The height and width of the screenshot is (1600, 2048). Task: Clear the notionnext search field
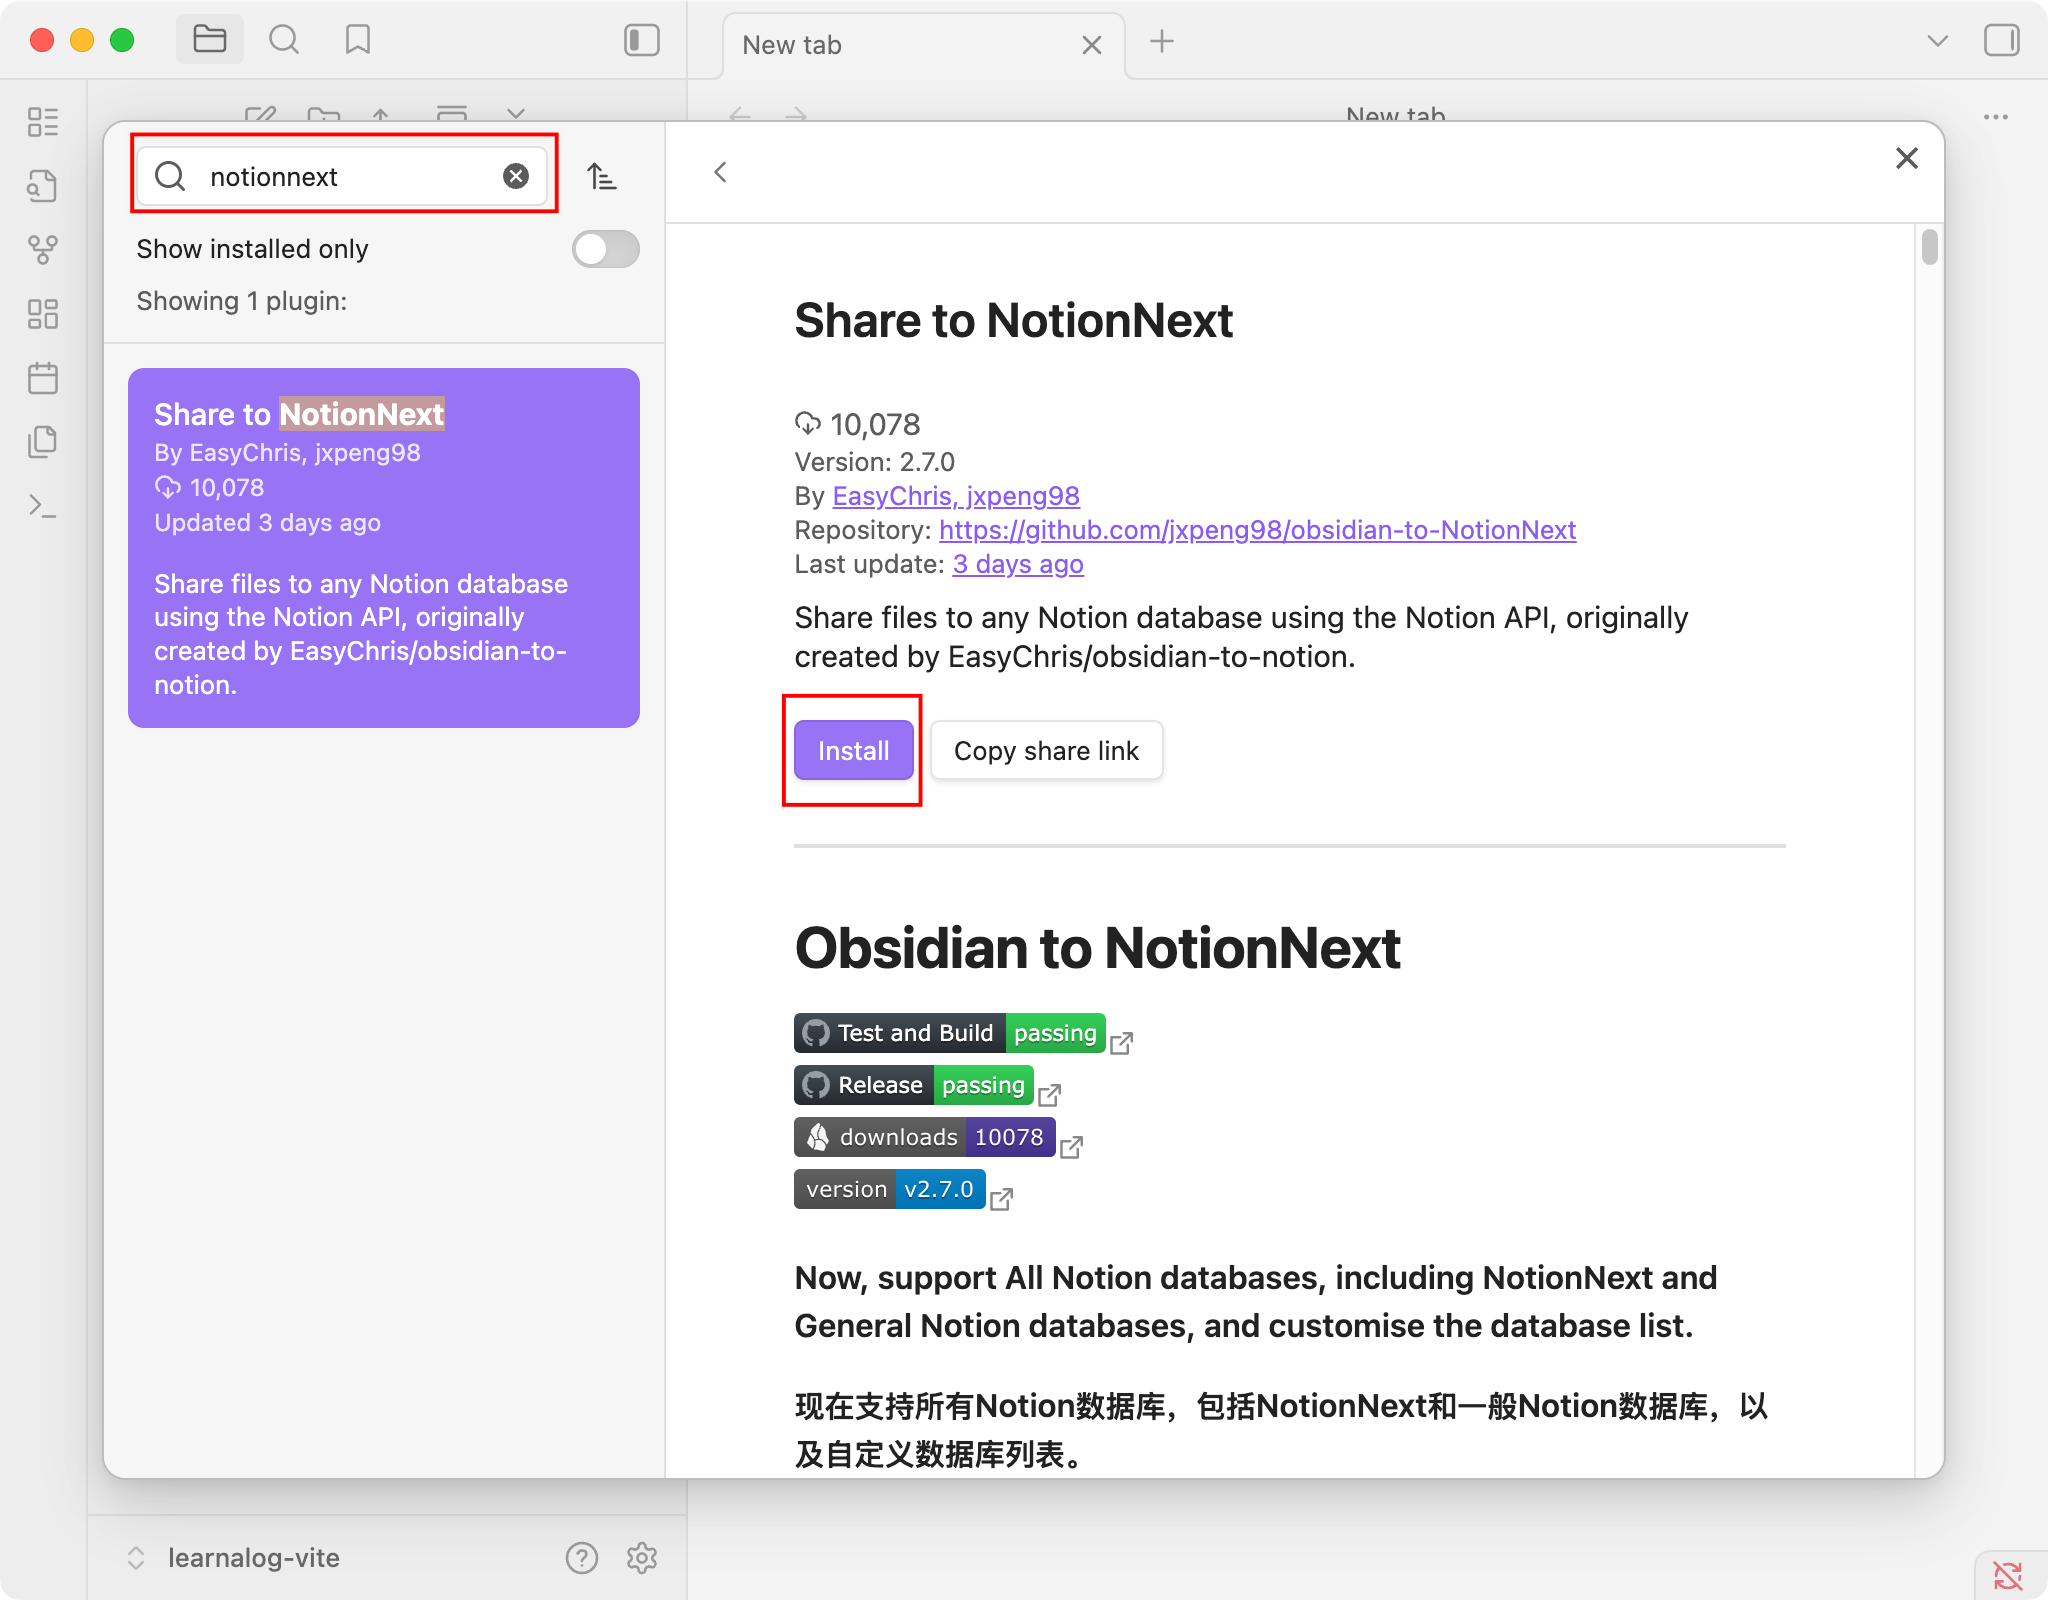[x=516, y=176]
